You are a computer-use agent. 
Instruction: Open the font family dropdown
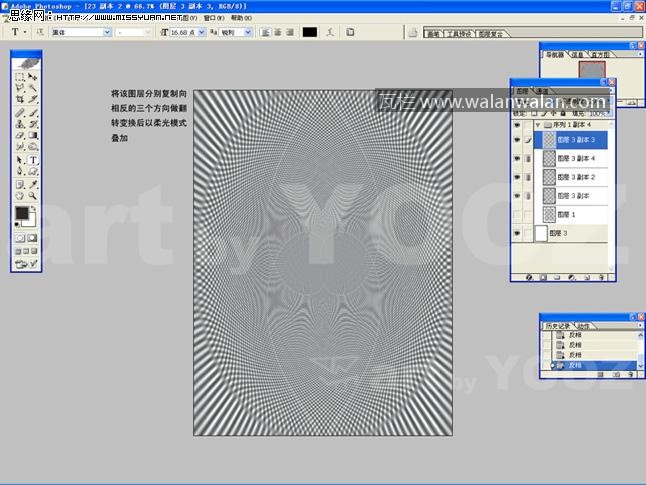click(107, 32)
